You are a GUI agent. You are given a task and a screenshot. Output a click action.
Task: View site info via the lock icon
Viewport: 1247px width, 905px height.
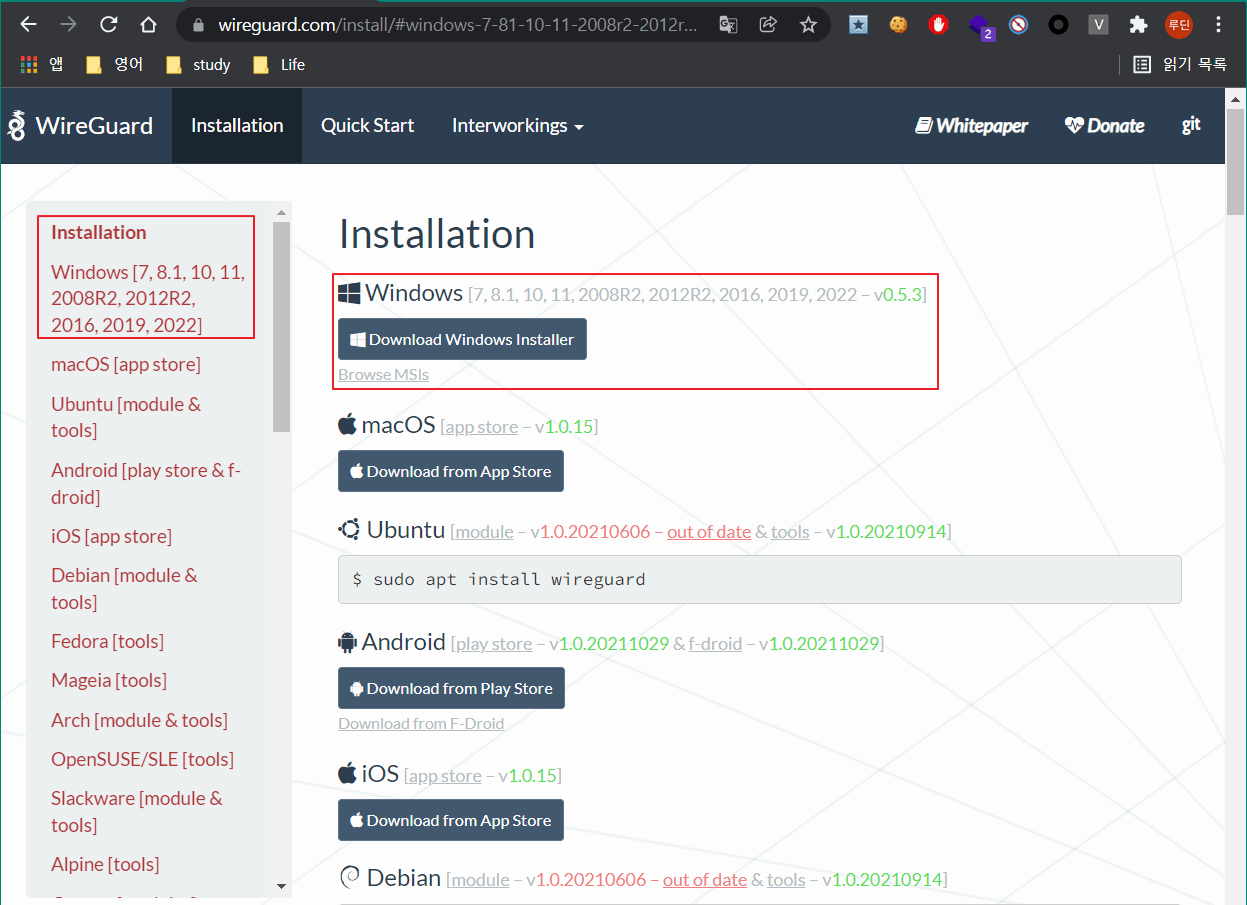(199, 25)
